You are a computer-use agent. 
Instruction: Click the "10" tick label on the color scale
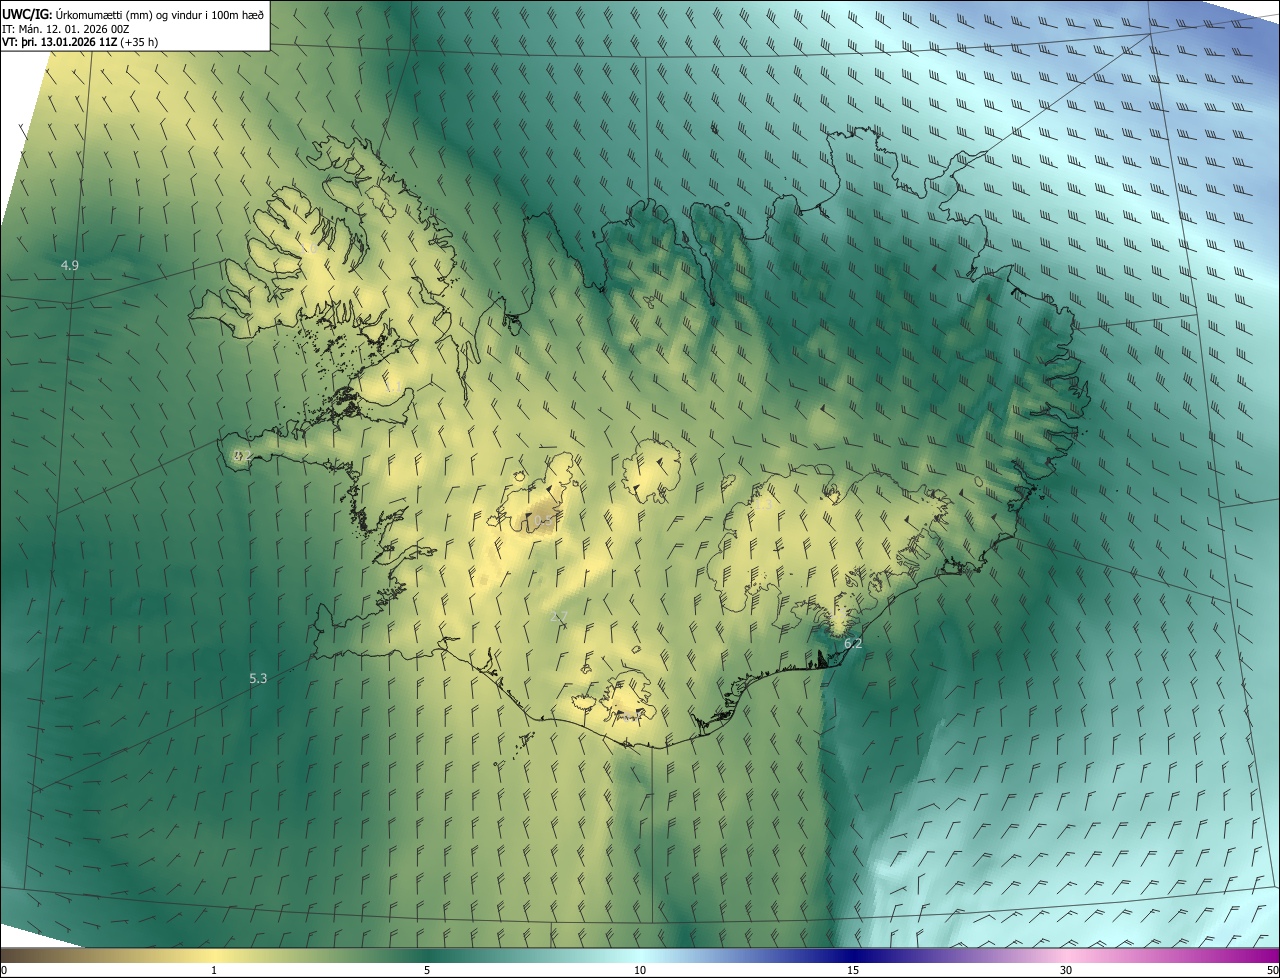[640, 971]
